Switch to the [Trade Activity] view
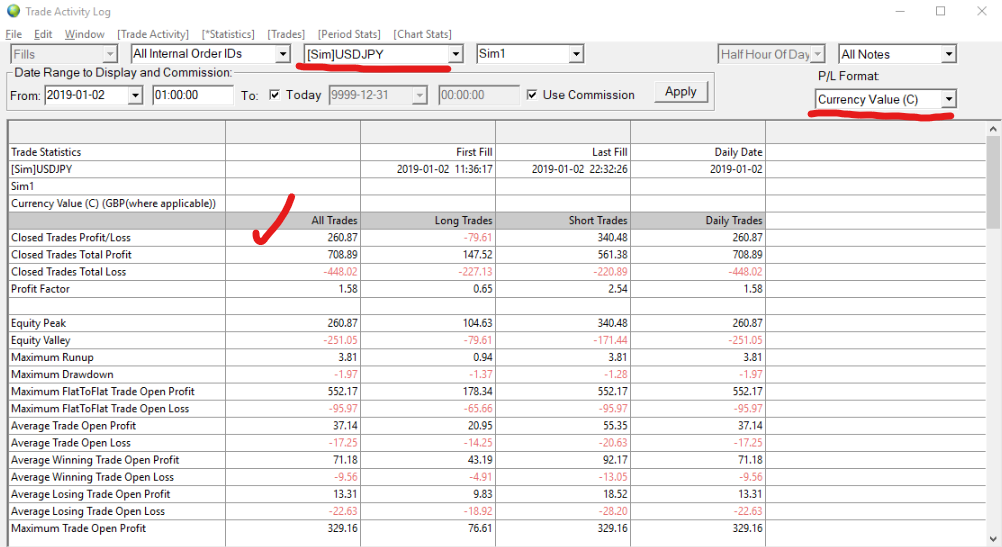Image resolution: width=1002 pixels, height=547 pixels. tap(153, 34)
